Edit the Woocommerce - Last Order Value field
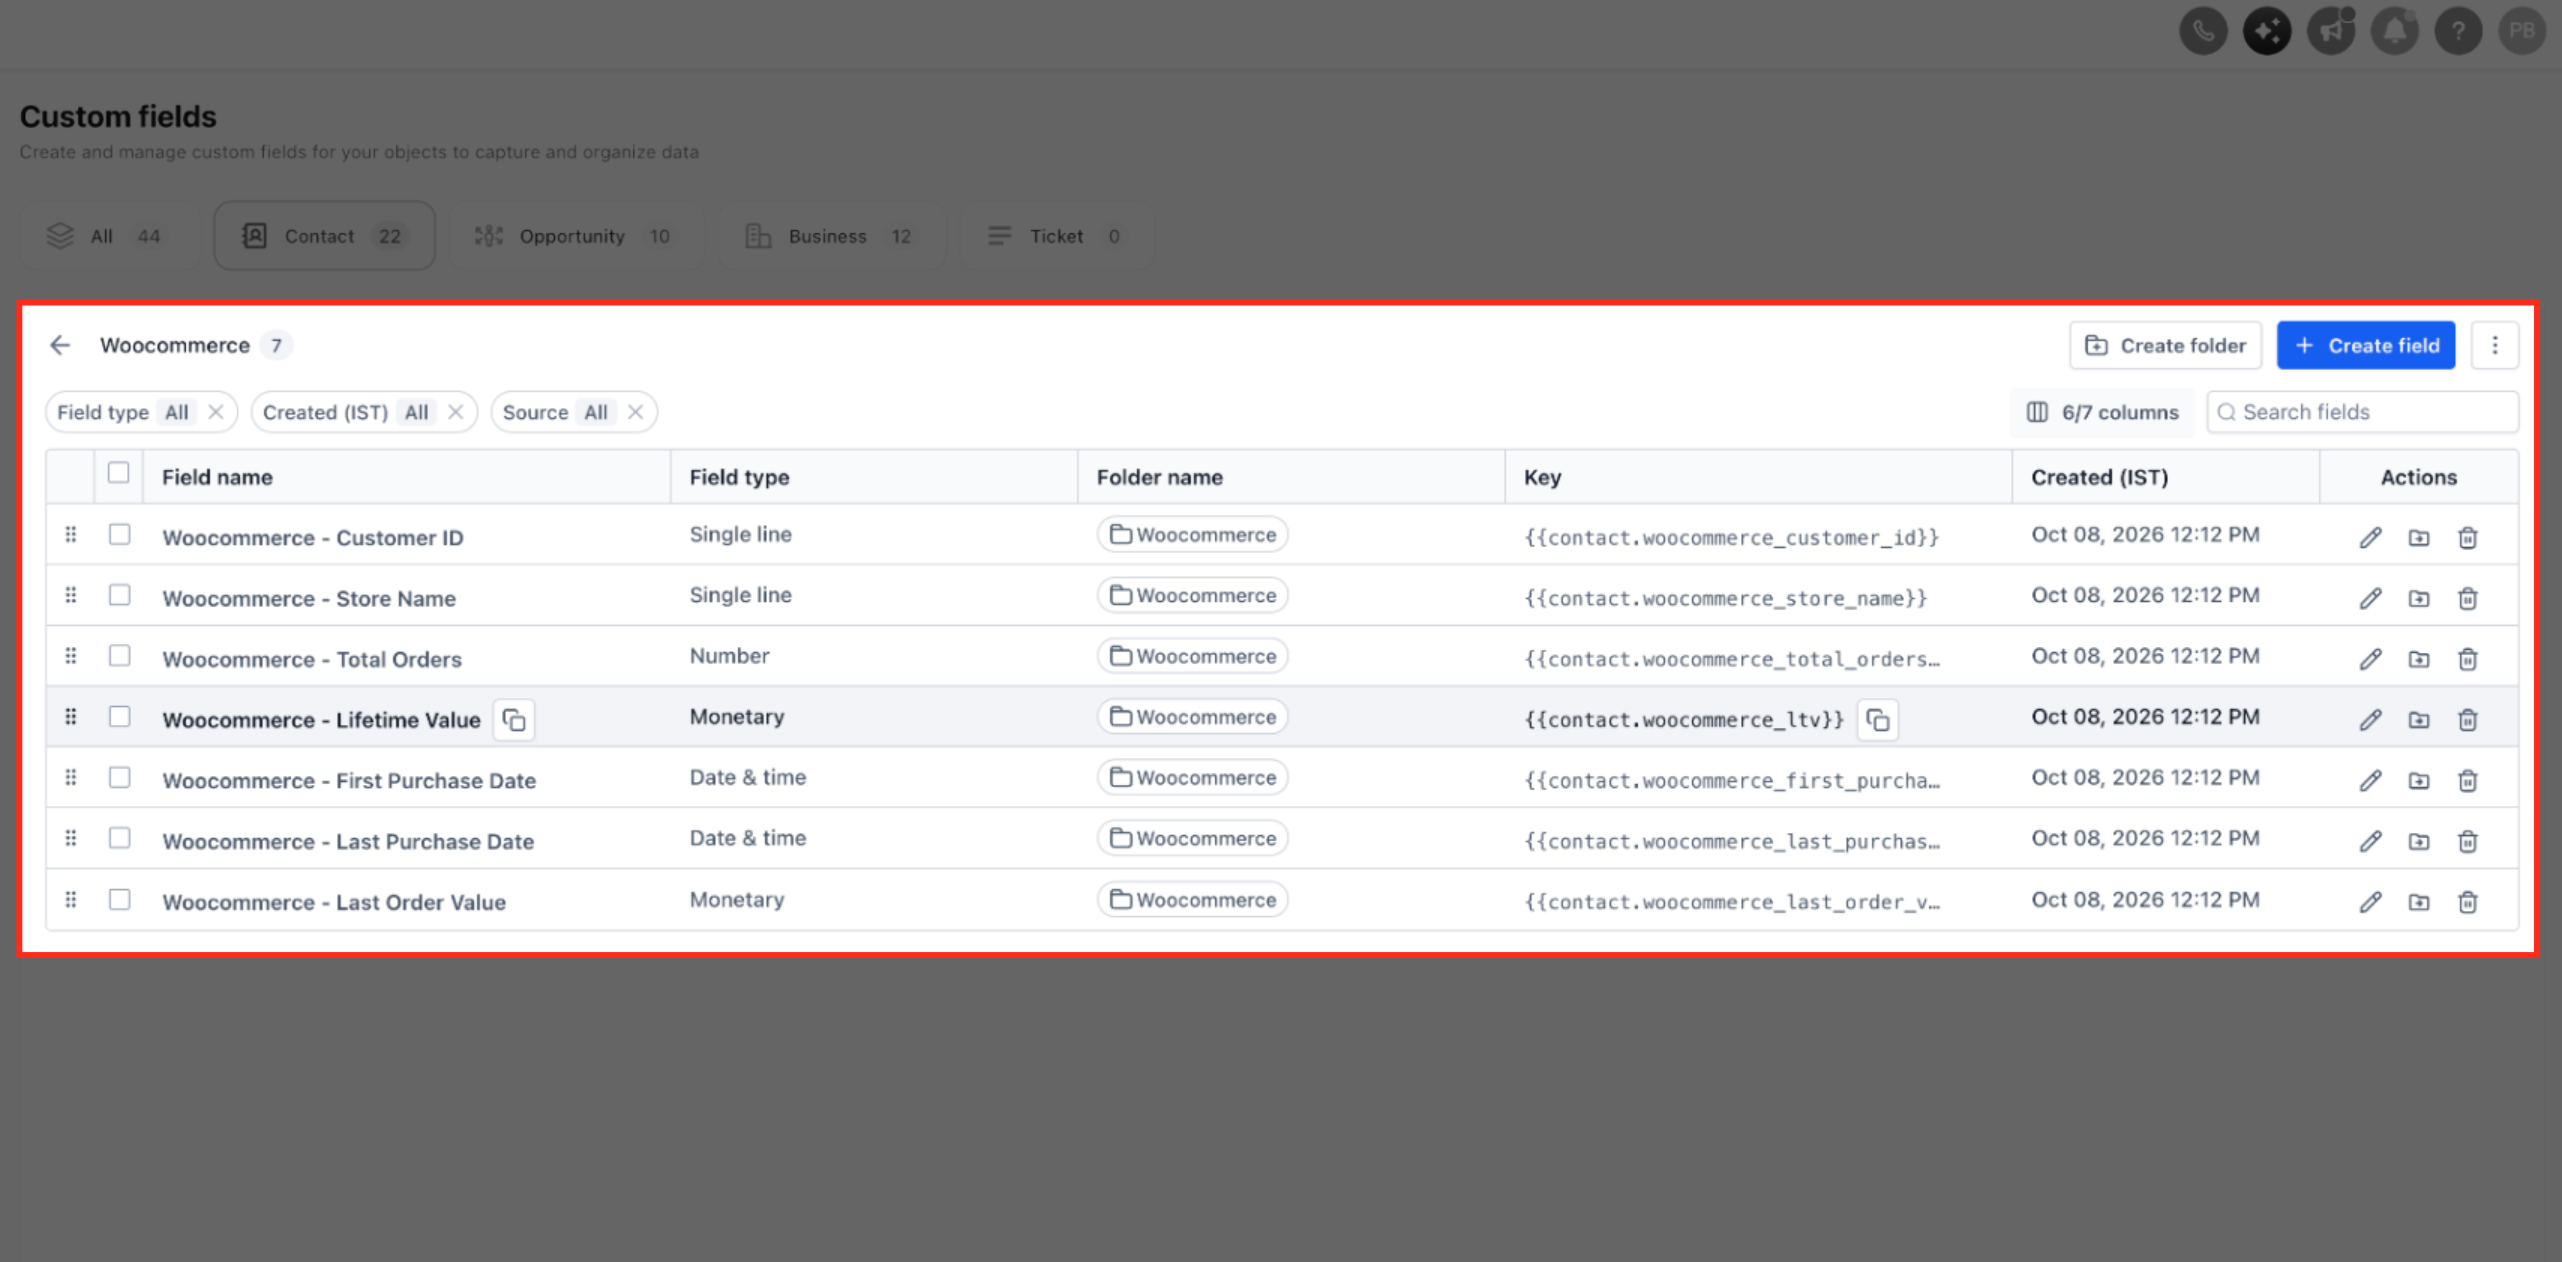Viewport: 2562px width, 1262px height. [2370, 902]
